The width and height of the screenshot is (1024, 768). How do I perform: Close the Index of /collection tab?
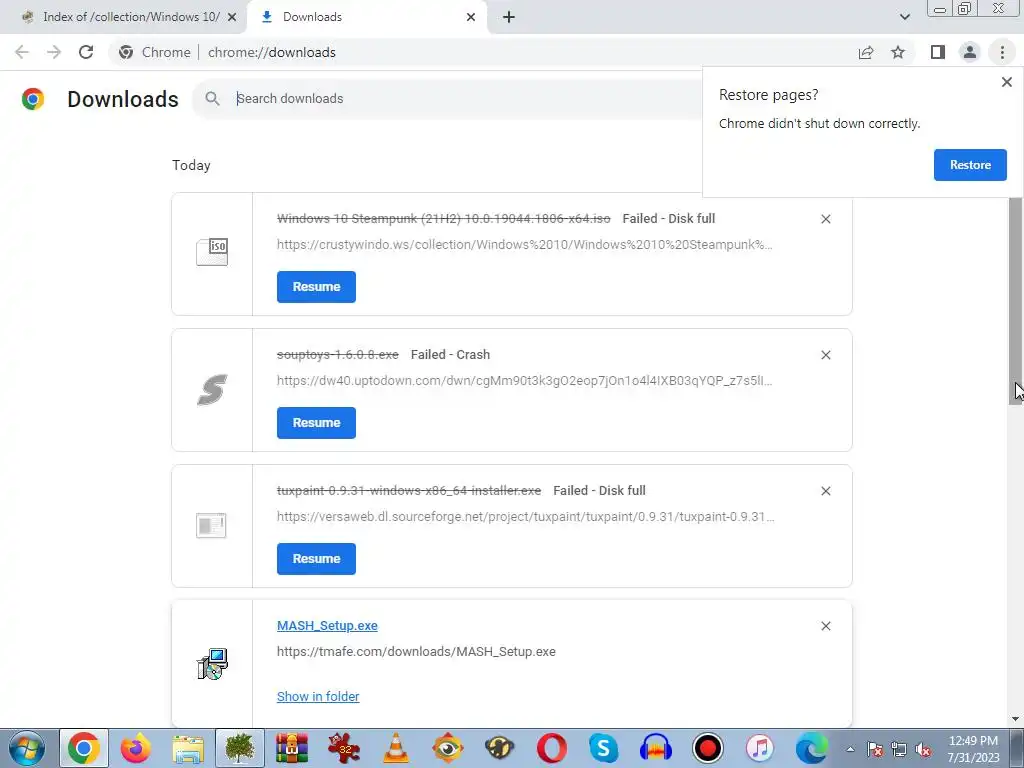click(232, 17)
